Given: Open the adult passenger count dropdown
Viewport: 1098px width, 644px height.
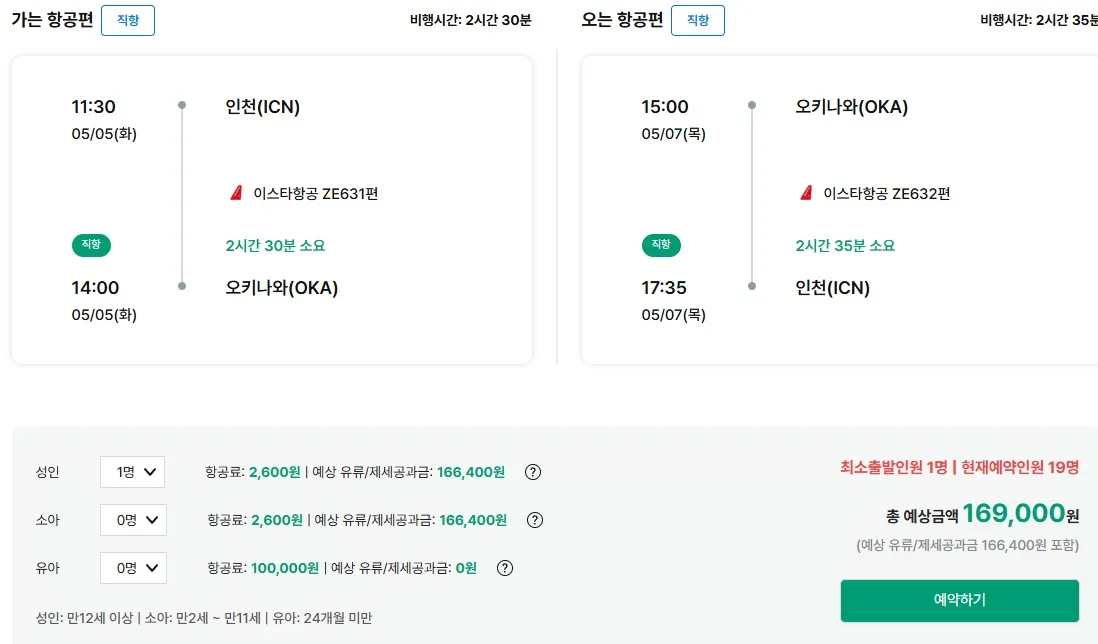Looking at the screenshot, I should (x=132, y=471).
